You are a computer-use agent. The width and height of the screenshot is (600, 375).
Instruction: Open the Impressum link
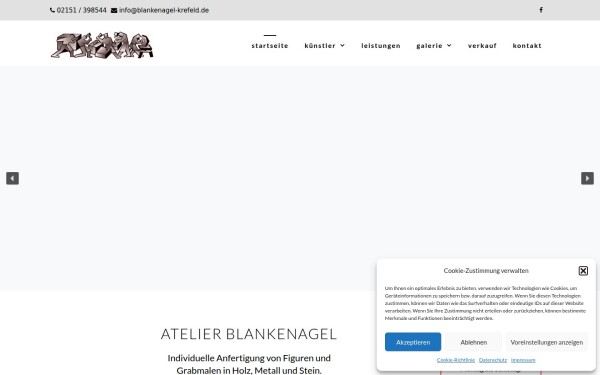[x=523, y=360]
